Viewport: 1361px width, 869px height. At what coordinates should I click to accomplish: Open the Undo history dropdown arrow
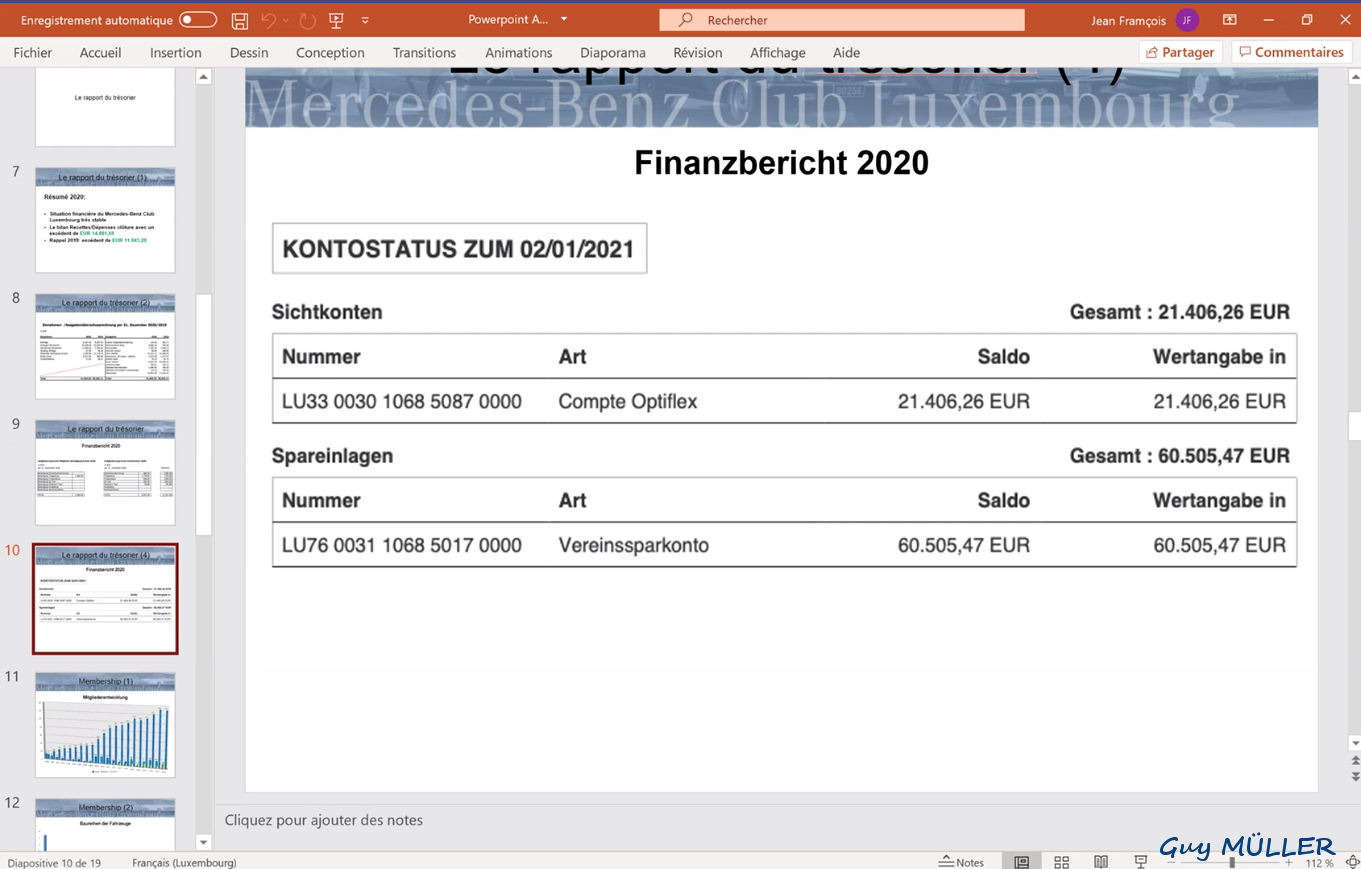286,20
